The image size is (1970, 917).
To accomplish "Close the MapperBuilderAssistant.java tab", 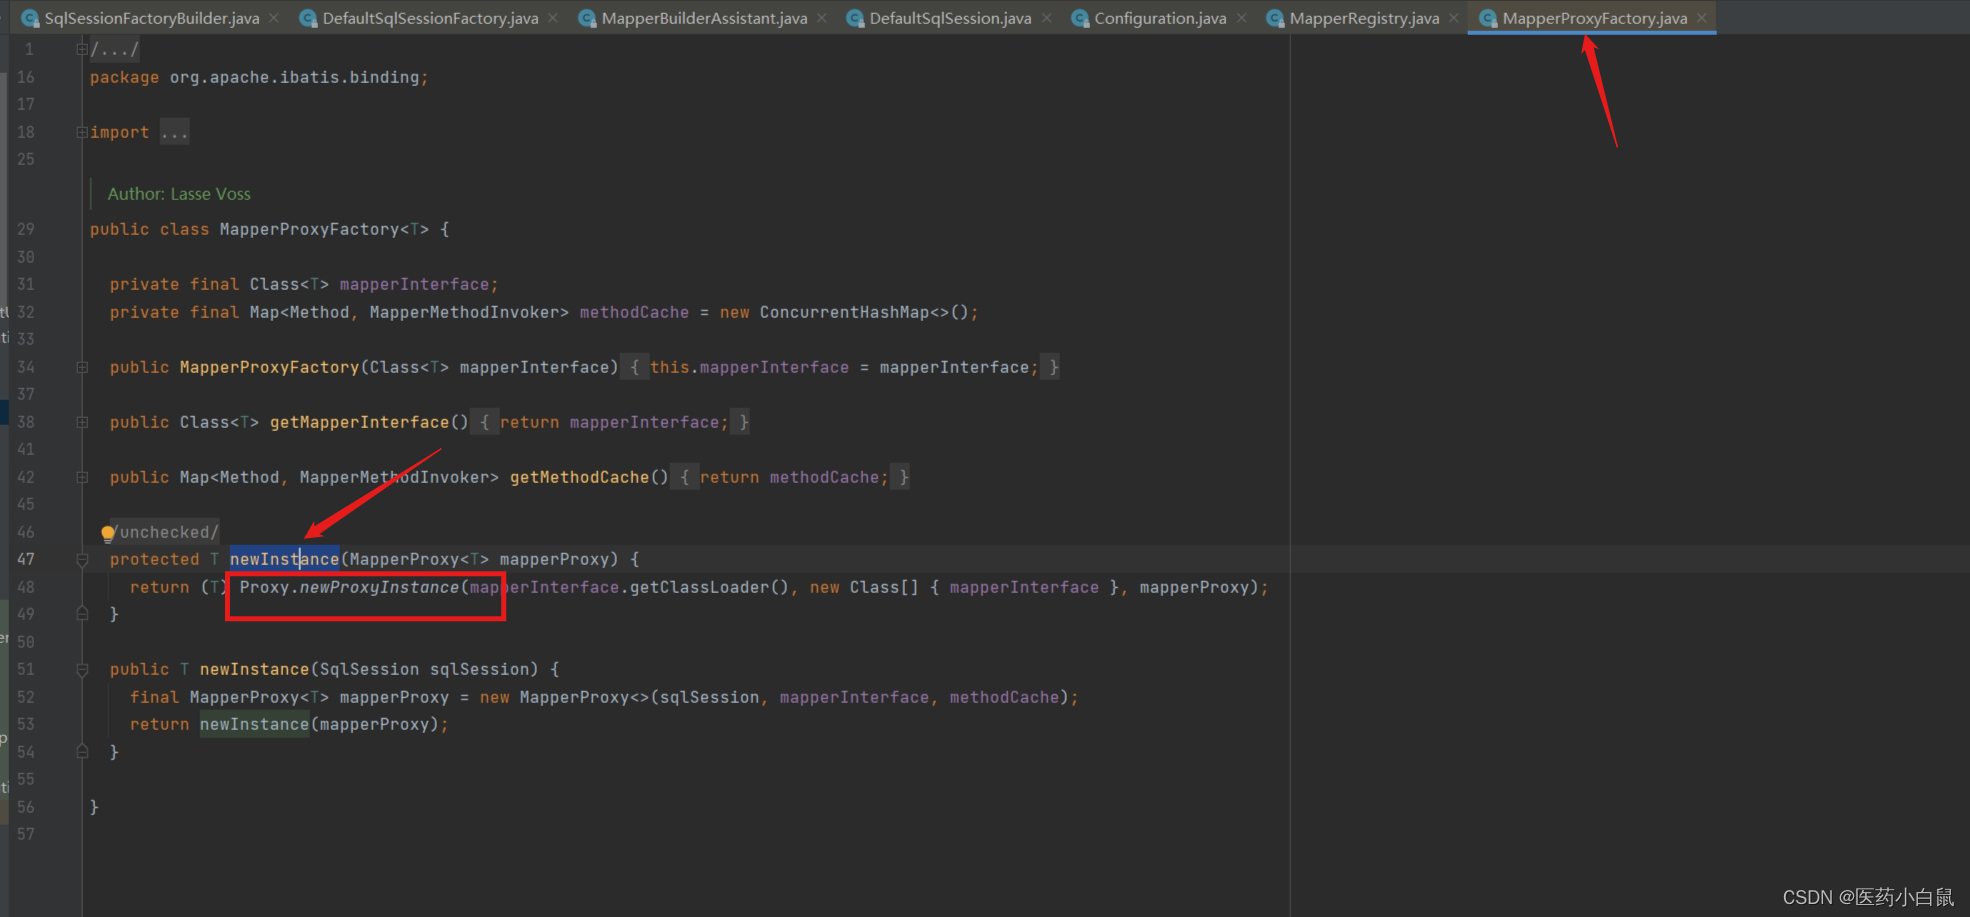I will (822, 18).
